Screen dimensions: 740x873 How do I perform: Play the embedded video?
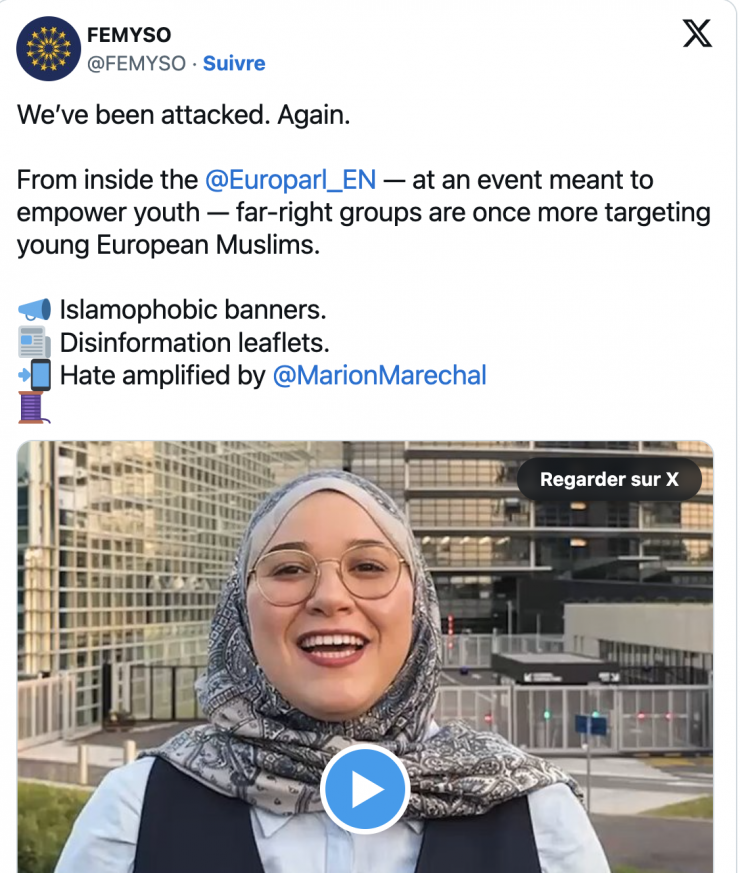tap(365, 788)
